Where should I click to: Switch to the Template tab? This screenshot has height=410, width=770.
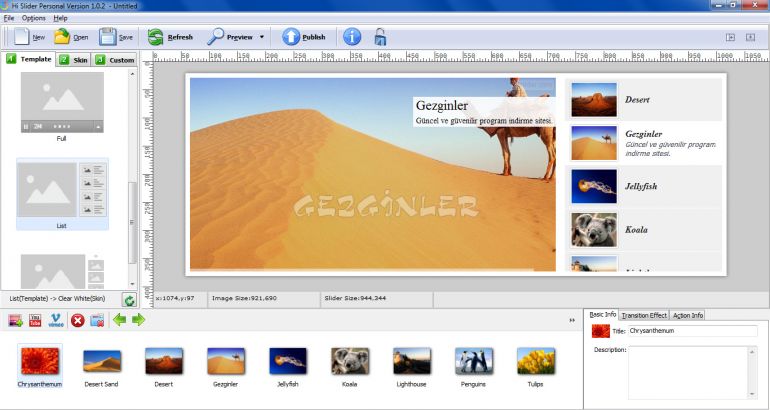click(29, 59)
